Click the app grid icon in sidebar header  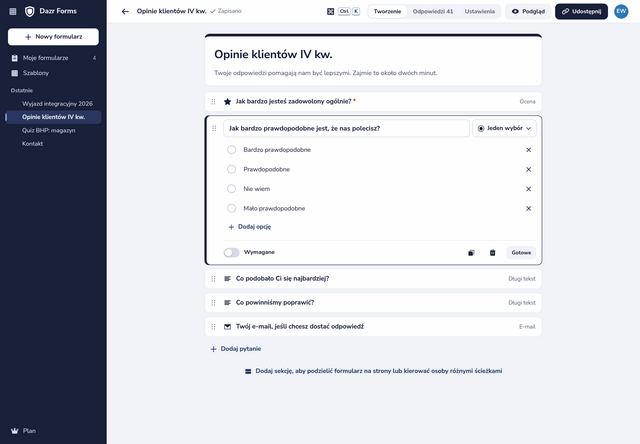[x=13, y=11]
